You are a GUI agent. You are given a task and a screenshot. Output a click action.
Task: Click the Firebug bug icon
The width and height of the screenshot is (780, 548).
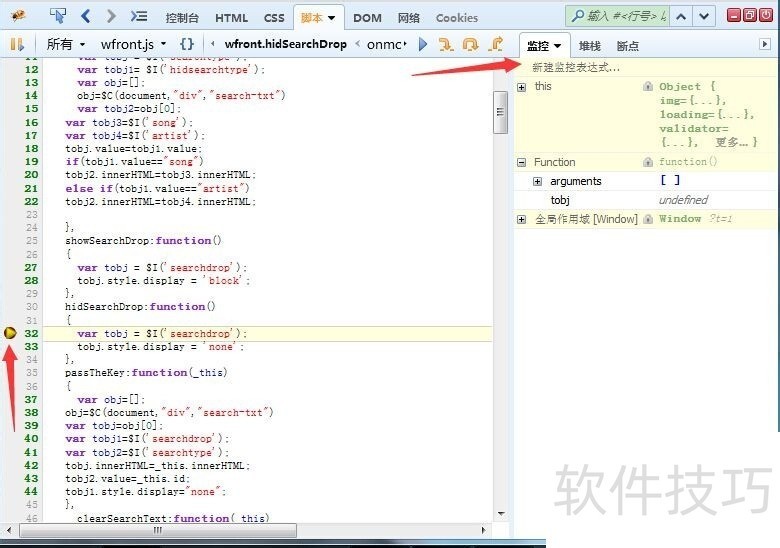(17, 16)
